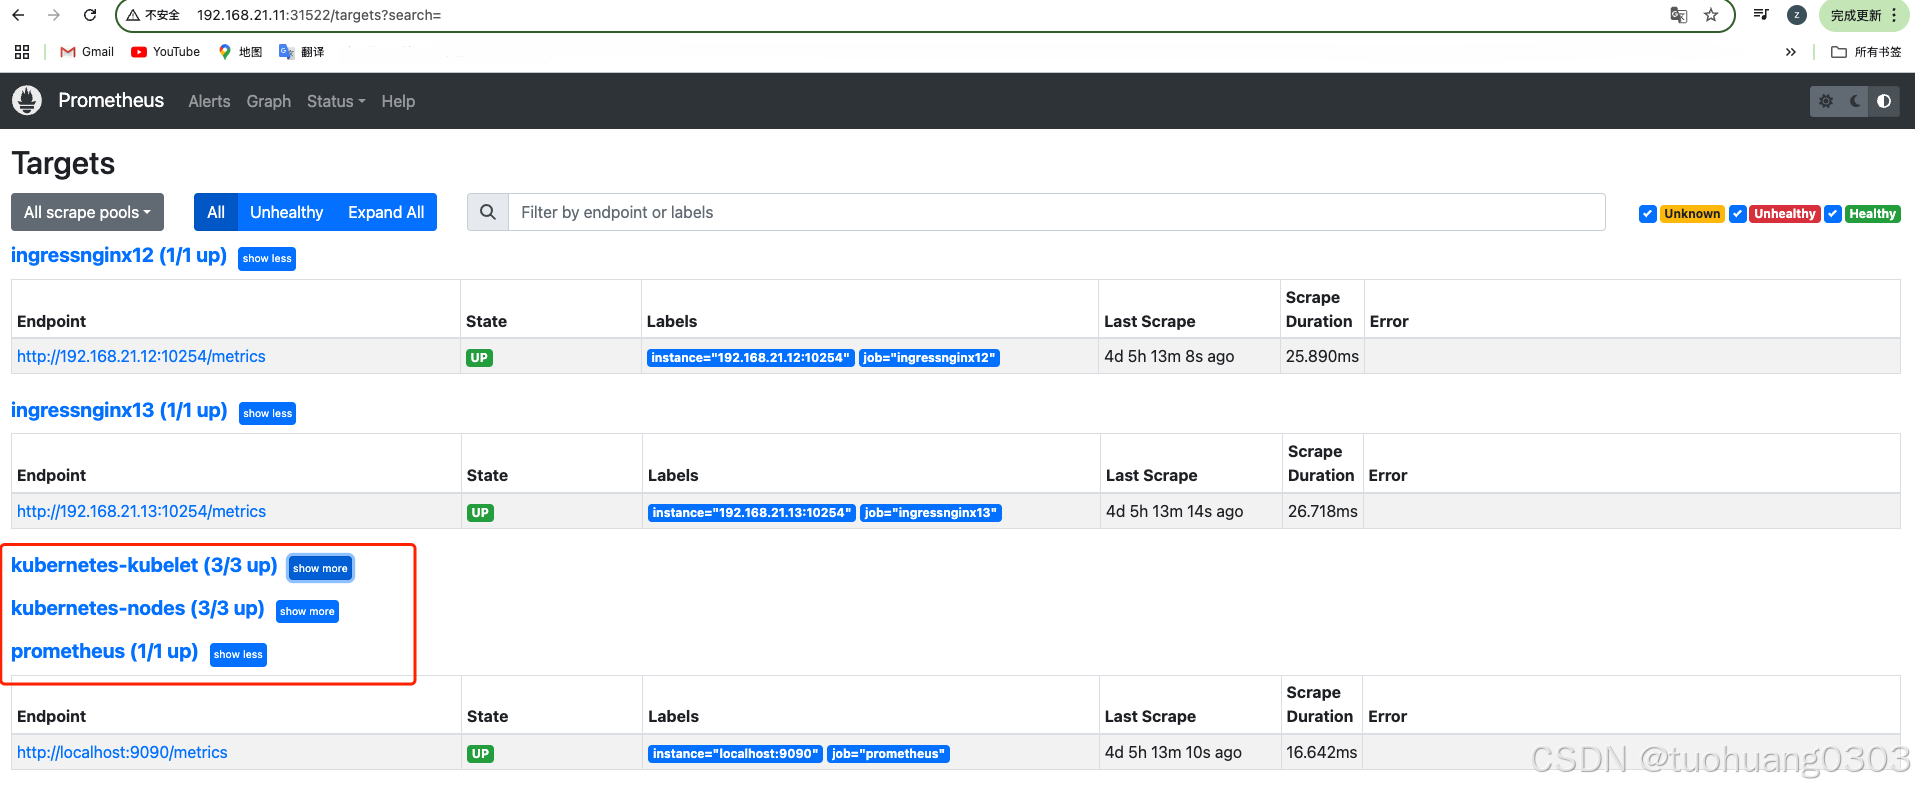
Task: Click the Prometheus flame logo
Action: tap(27, 100)
